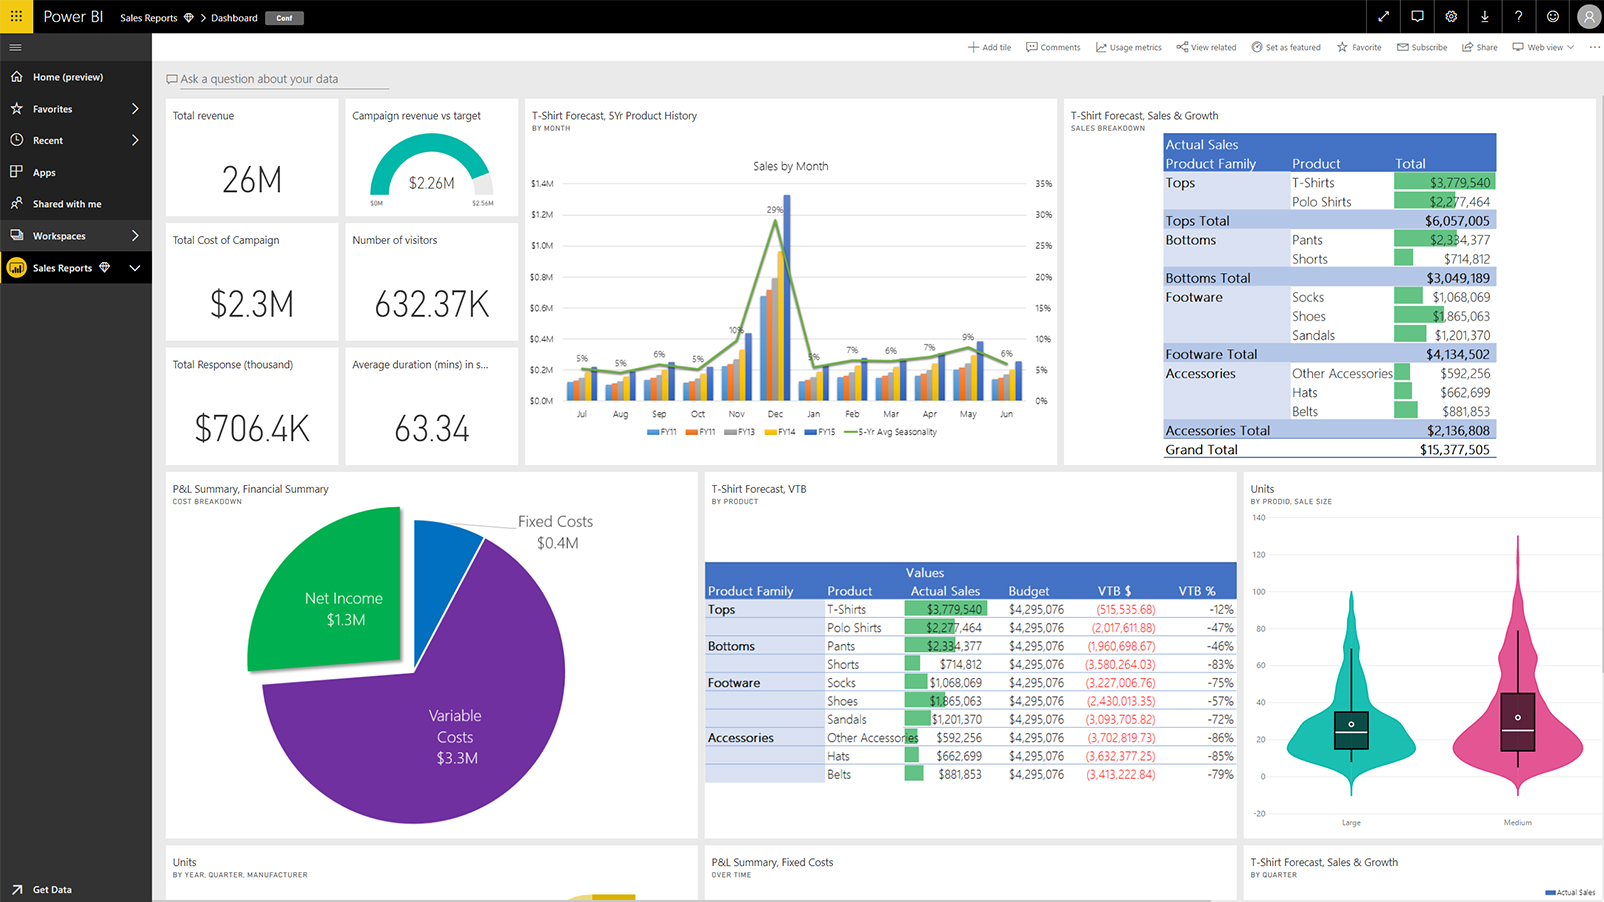This screenshot has width=1604, height=902.
Task: Collapse the Sales Reports workspace
Action: click(x=135, y=267)
